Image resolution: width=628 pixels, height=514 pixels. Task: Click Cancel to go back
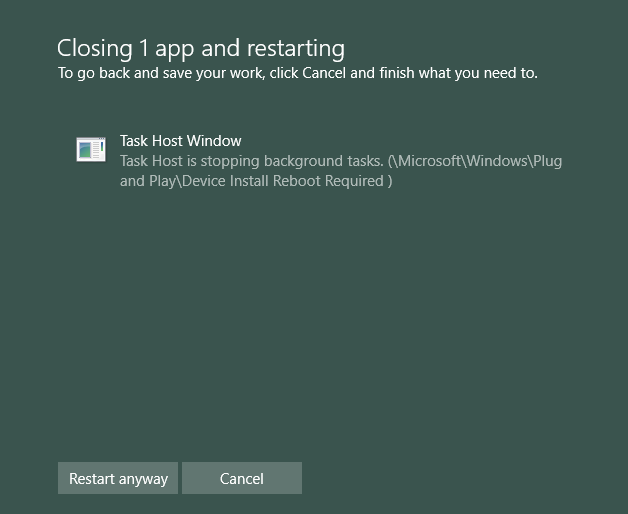click(242, 478)
